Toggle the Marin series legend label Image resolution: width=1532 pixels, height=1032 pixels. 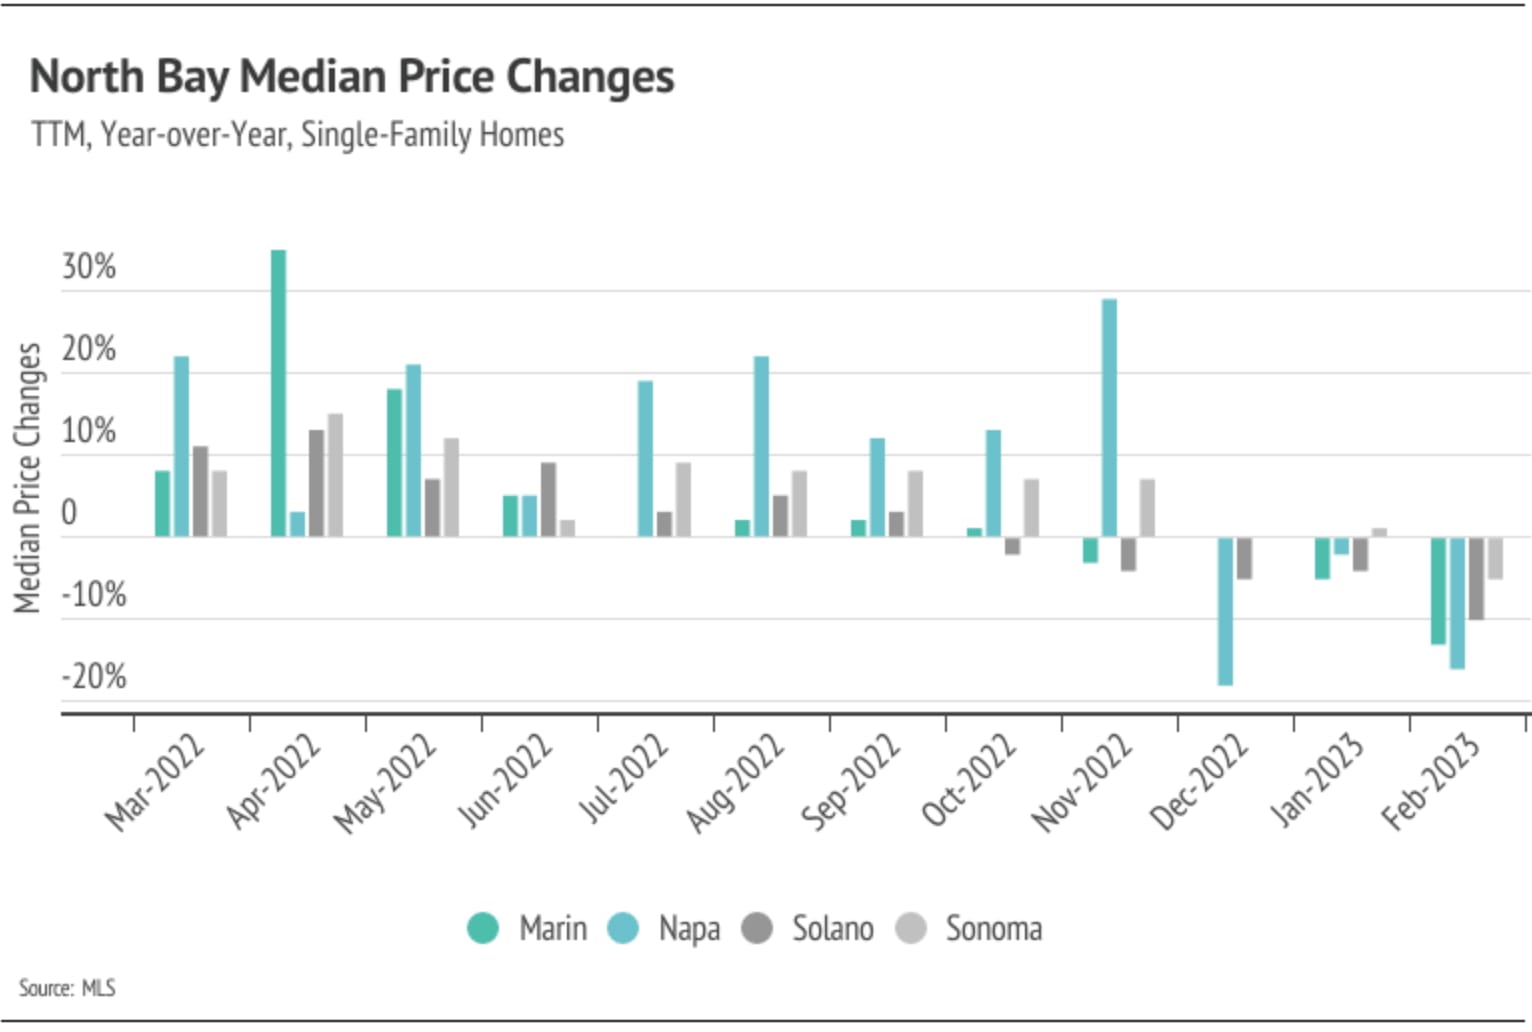[553, 928]
